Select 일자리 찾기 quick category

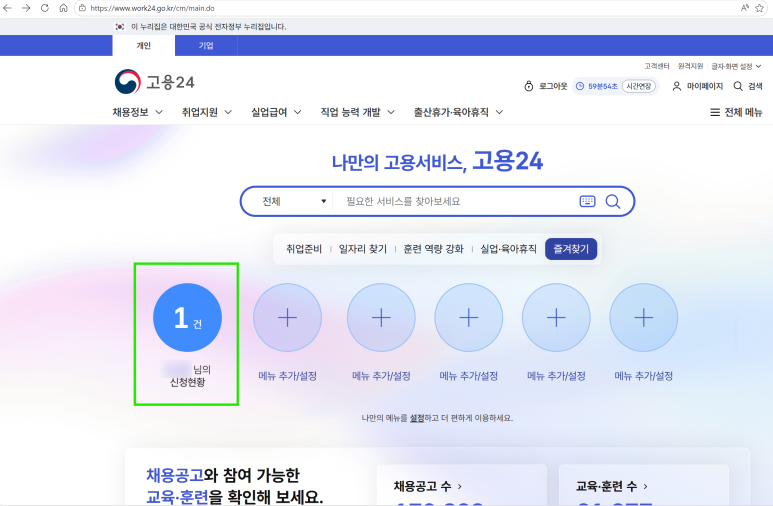point(363,249)
